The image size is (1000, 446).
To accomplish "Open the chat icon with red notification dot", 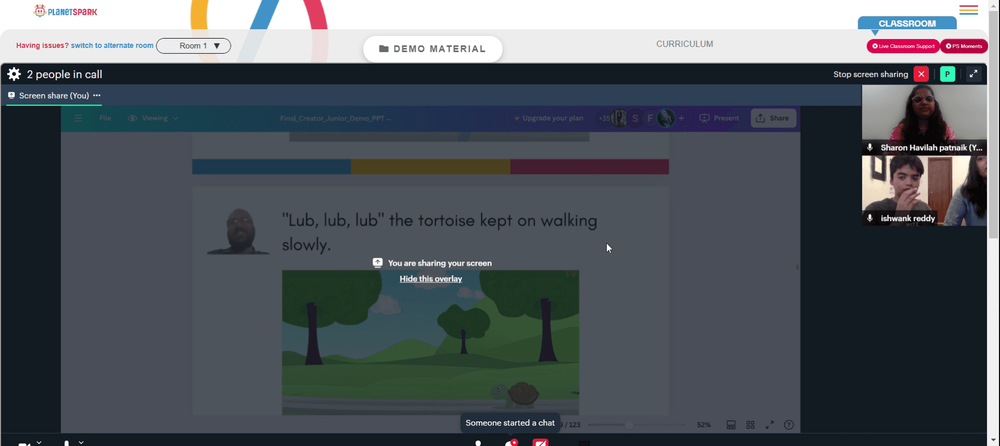I will click(x=510, y=443).
